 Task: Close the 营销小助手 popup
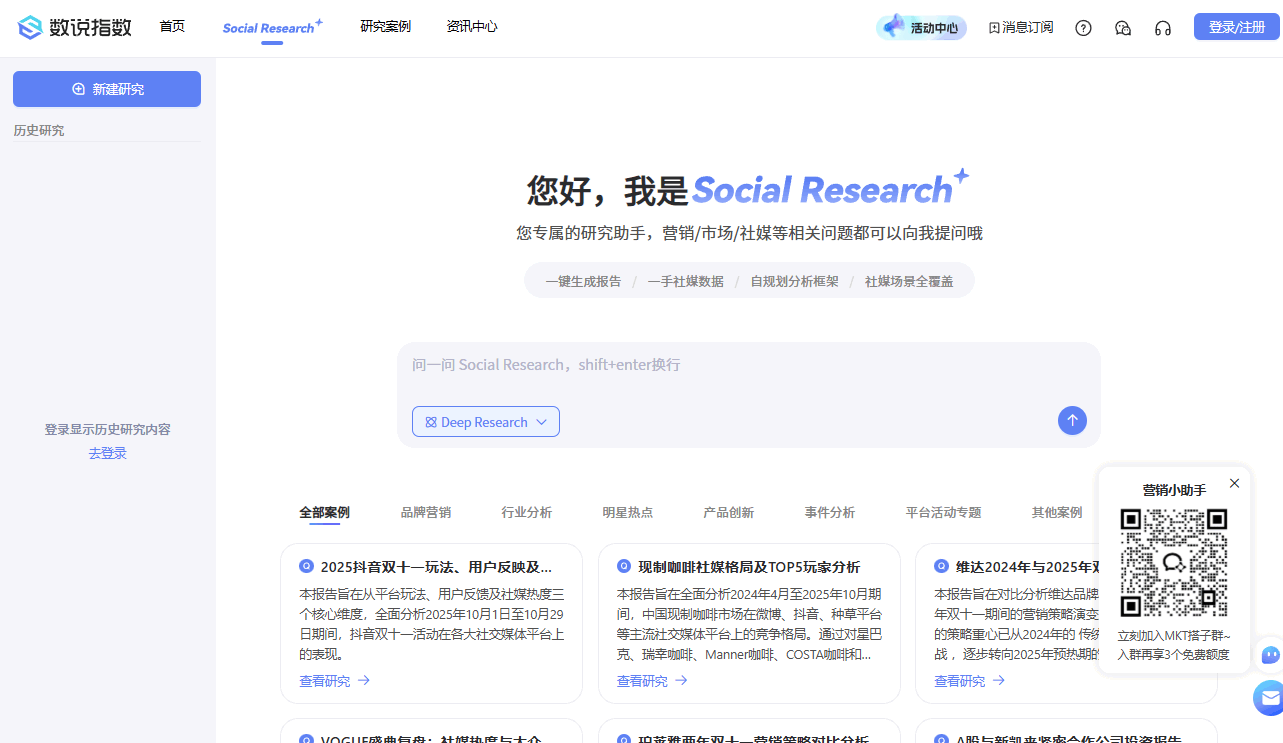(x=1234, y=483)
